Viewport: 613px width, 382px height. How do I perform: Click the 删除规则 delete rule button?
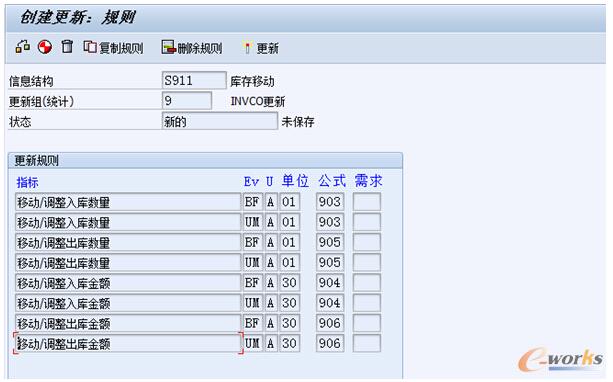[x=192, y=48]
